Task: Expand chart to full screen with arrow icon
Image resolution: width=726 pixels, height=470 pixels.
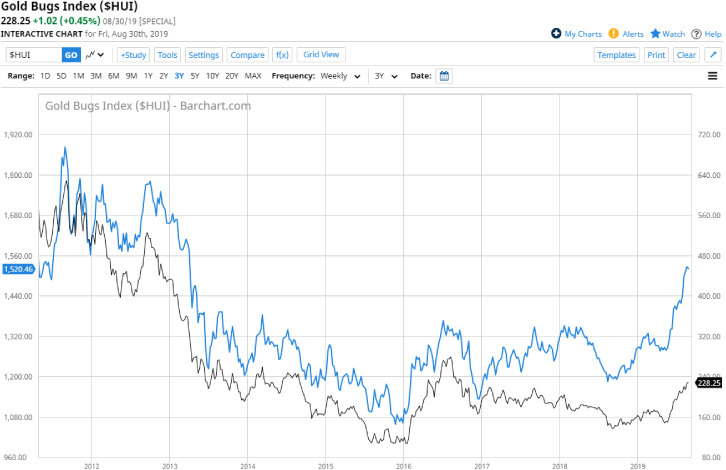Action: click(x=713, y=55)
